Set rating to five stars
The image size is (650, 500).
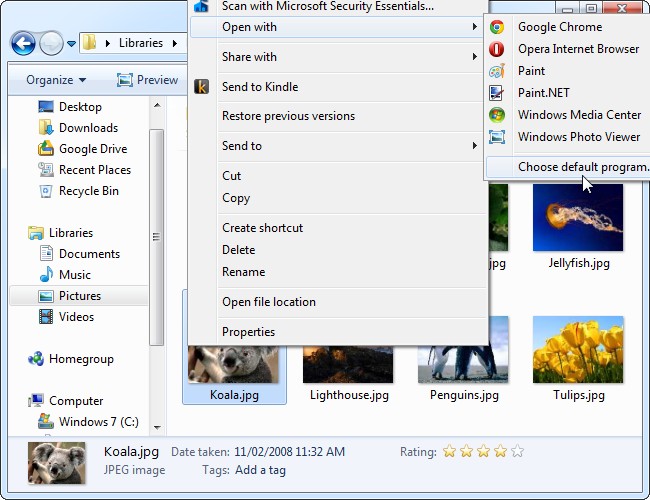[517, 451]
